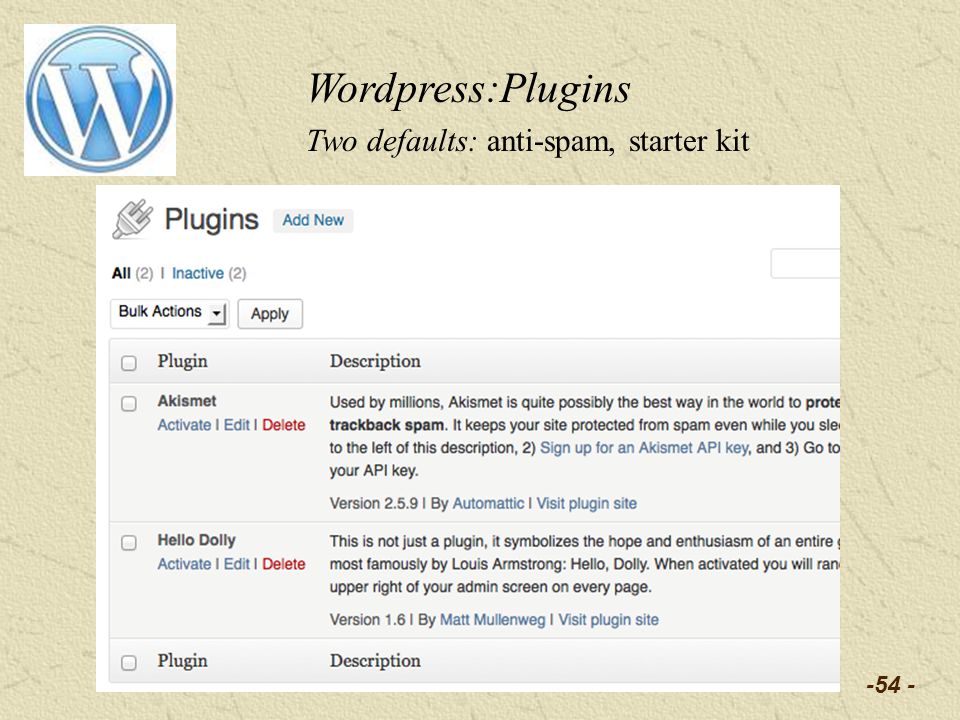Image resolution: width=960 pixels, height=720 pixels.
Task: Edit the Hello Dolly plugin
Action: tap(236, 564)
